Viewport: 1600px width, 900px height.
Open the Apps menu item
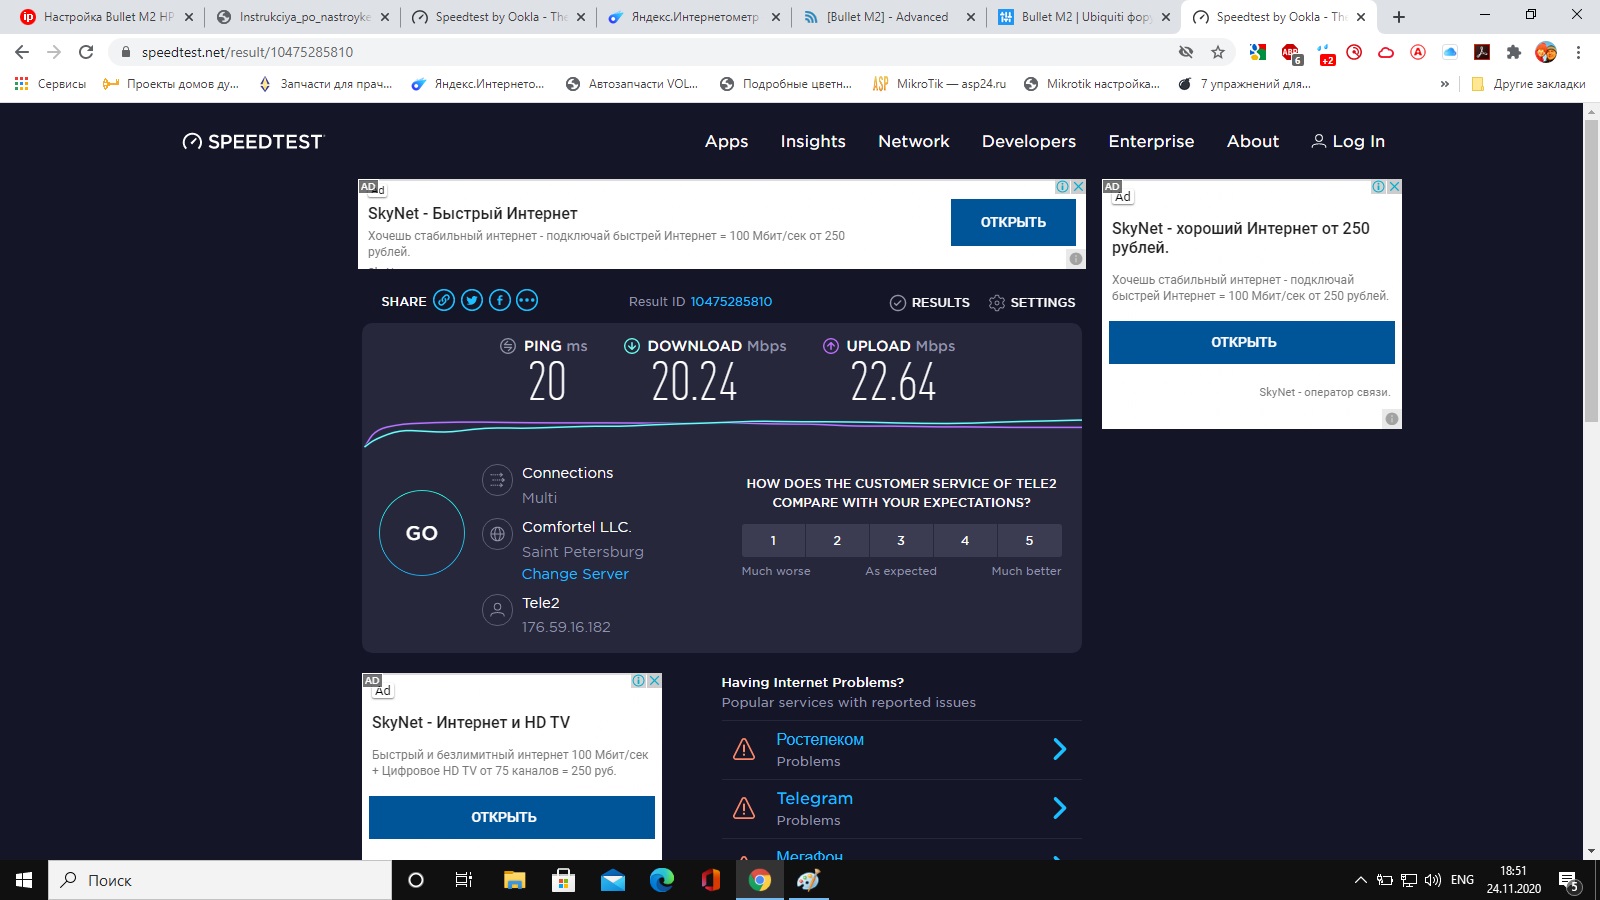click(726, 142)
